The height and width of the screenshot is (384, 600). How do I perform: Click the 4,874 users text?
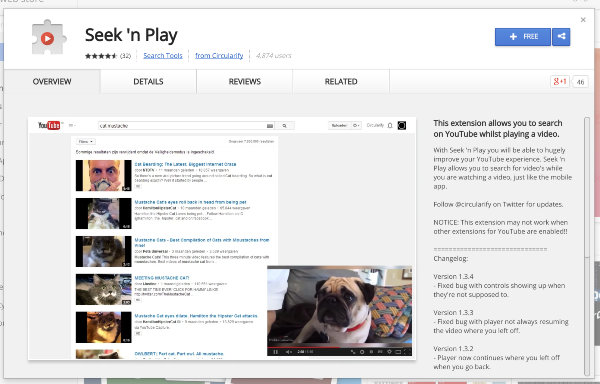tap(274, 55)
